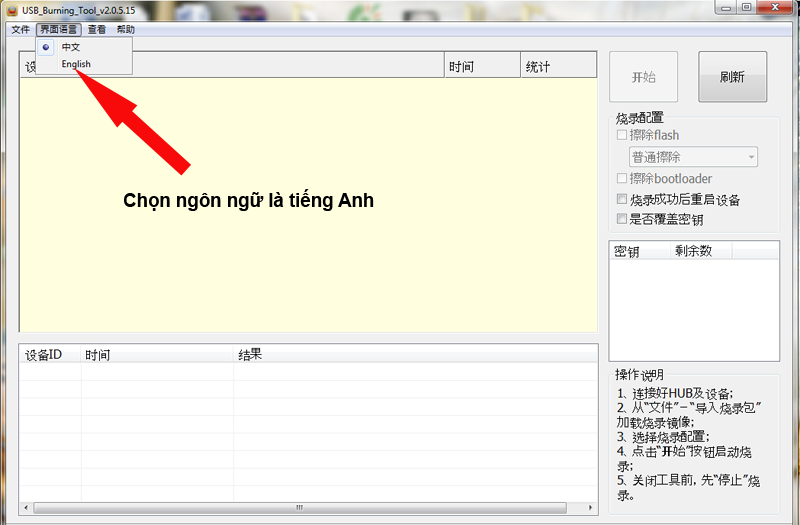Enable 烧录成功后重启设备 checkbox
Image resolution: width=800 pixels, height=525 pixels.
point(622,200)
